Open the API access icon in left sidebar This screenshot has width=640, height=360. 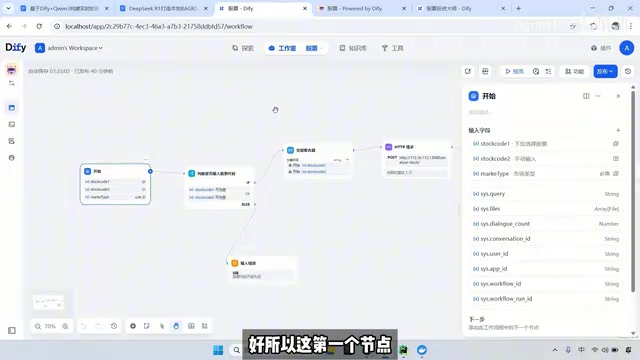[11, 124]
